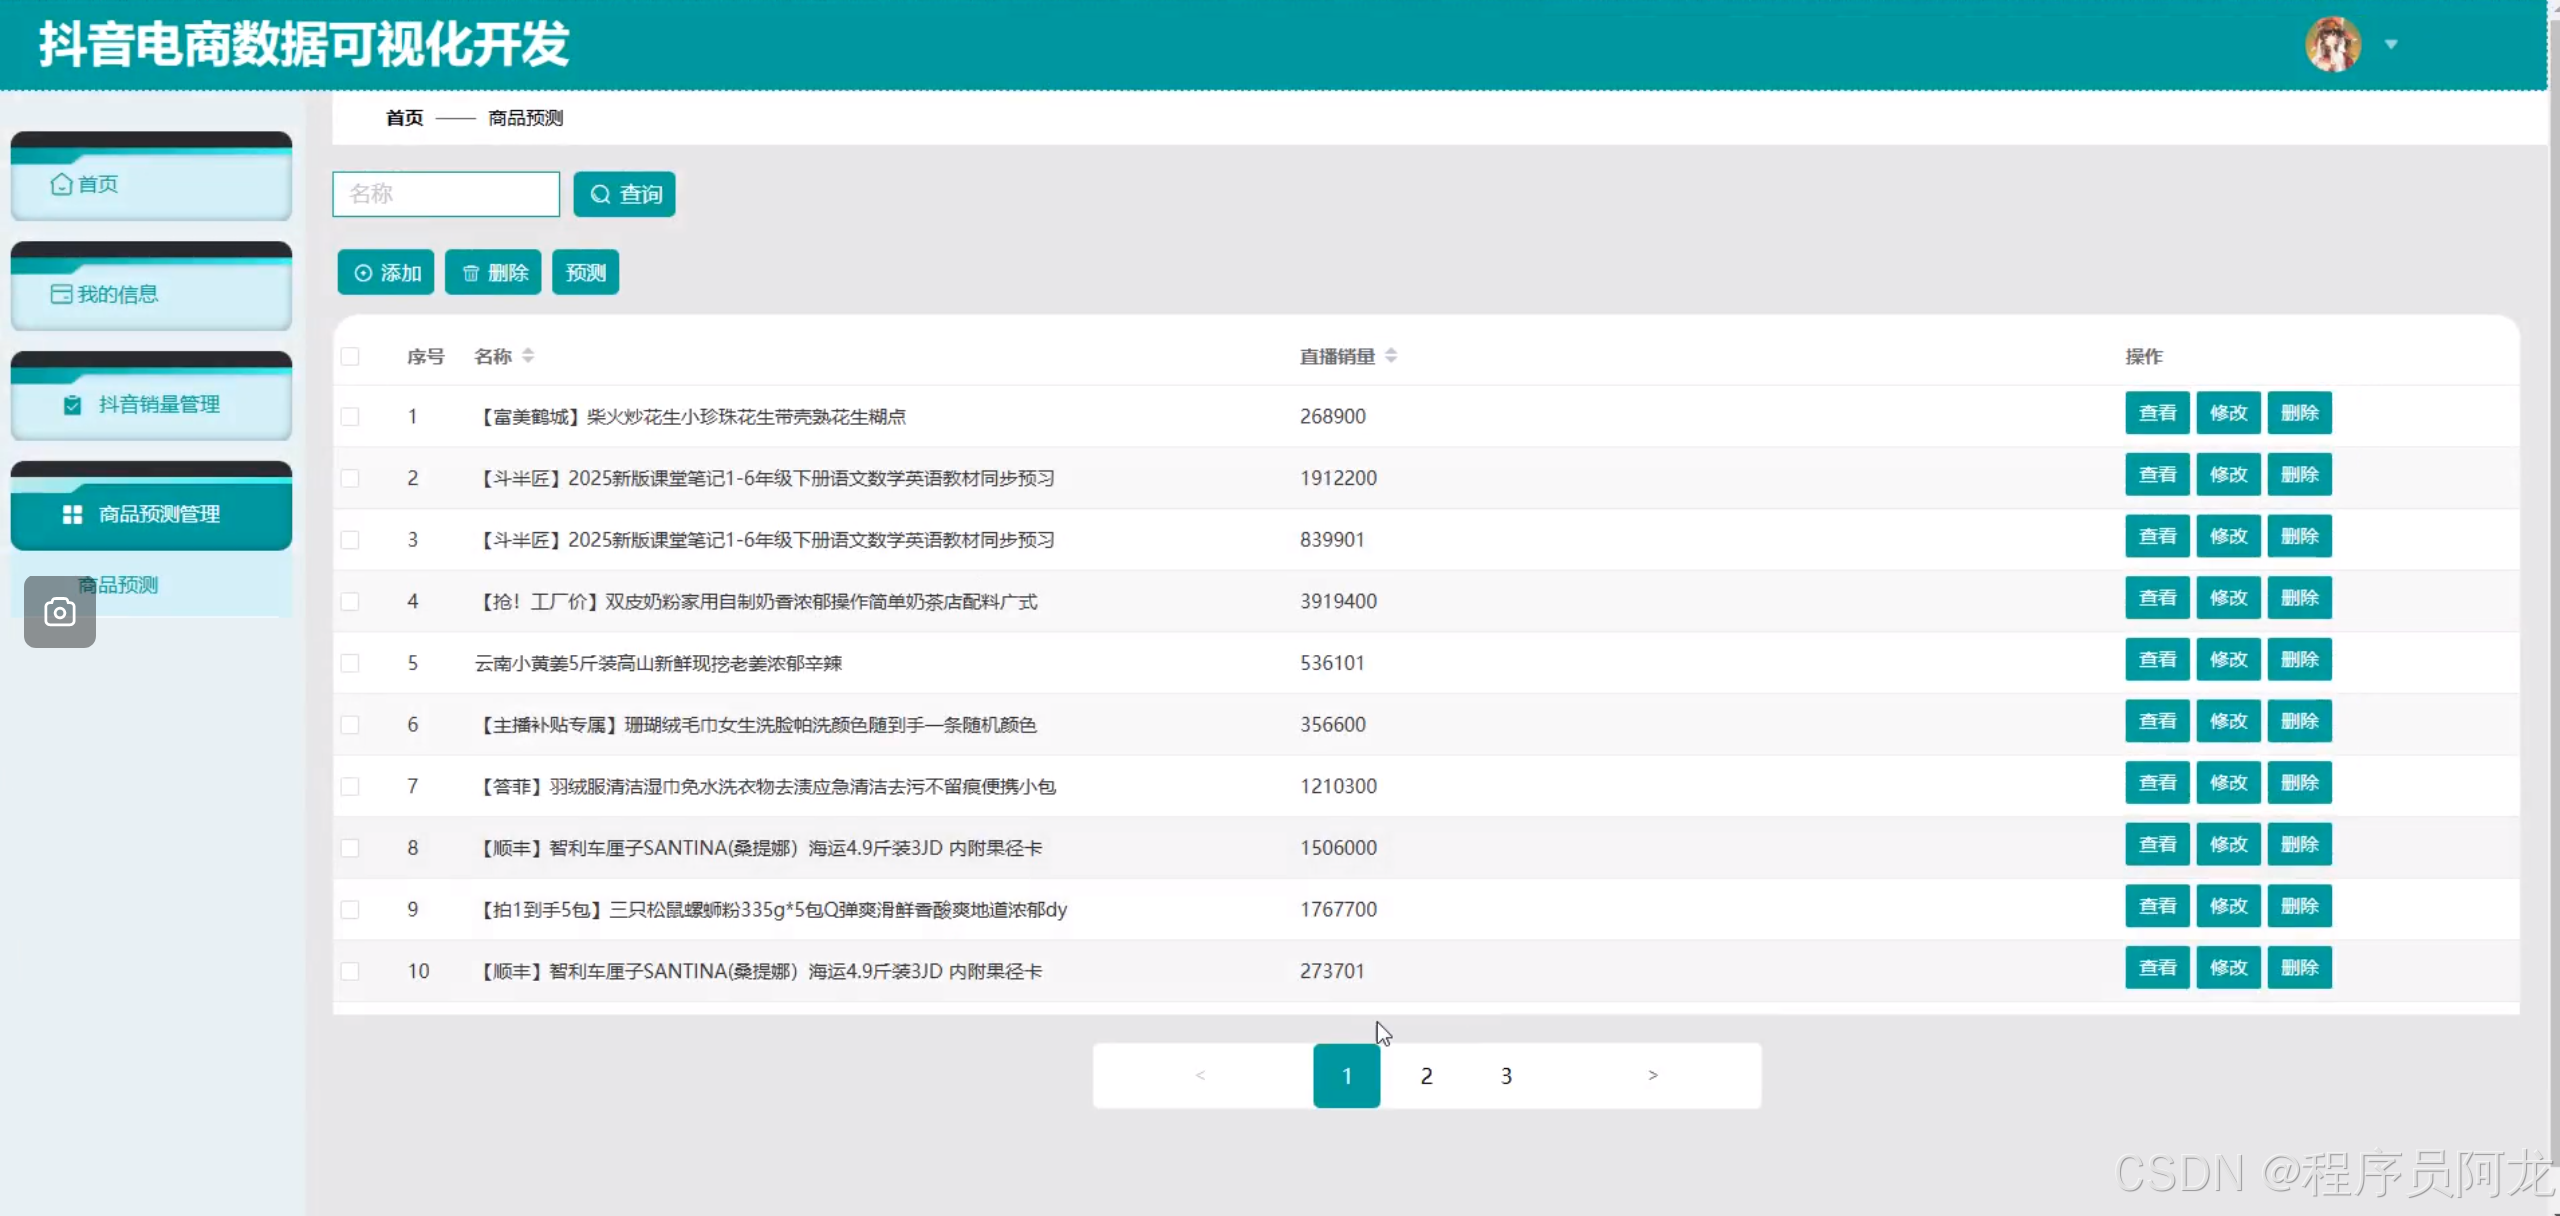
Task: Focus the 名称 search input field
Action: point(446,194)
